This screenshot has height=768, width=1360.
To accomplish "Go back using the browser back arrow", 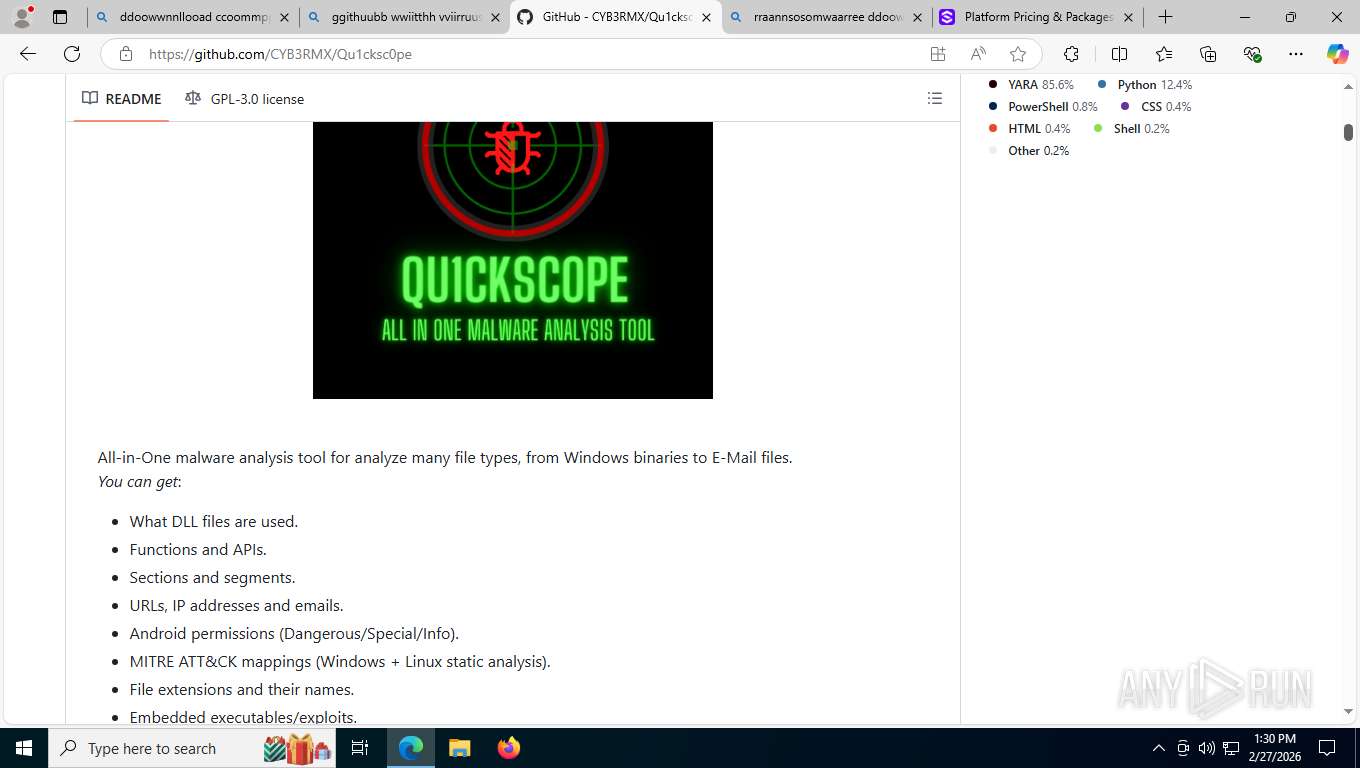I will tap(28, 54).
